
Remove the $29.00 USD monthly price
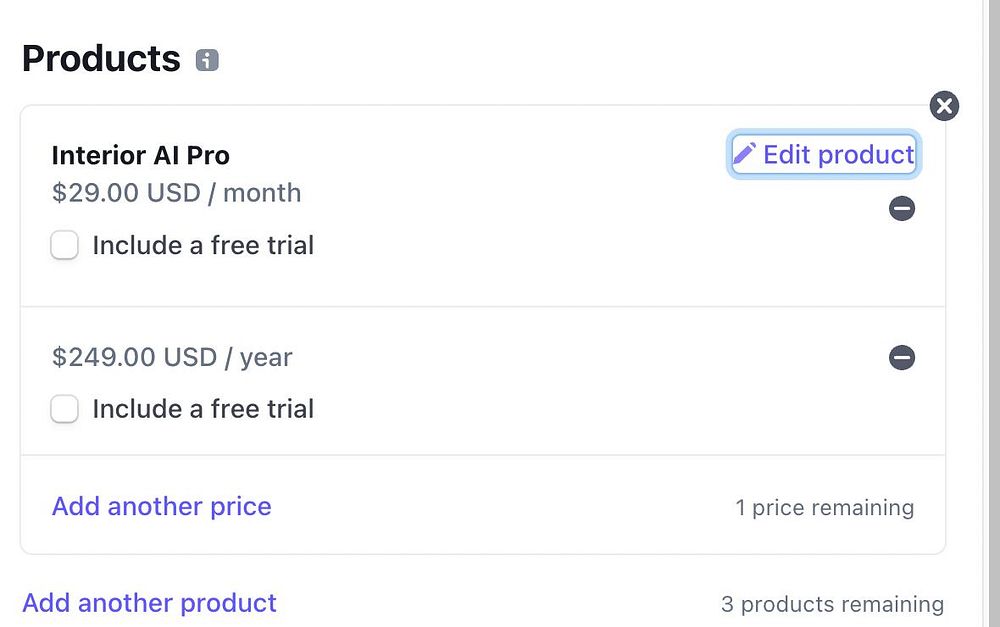tap(902, 208)
